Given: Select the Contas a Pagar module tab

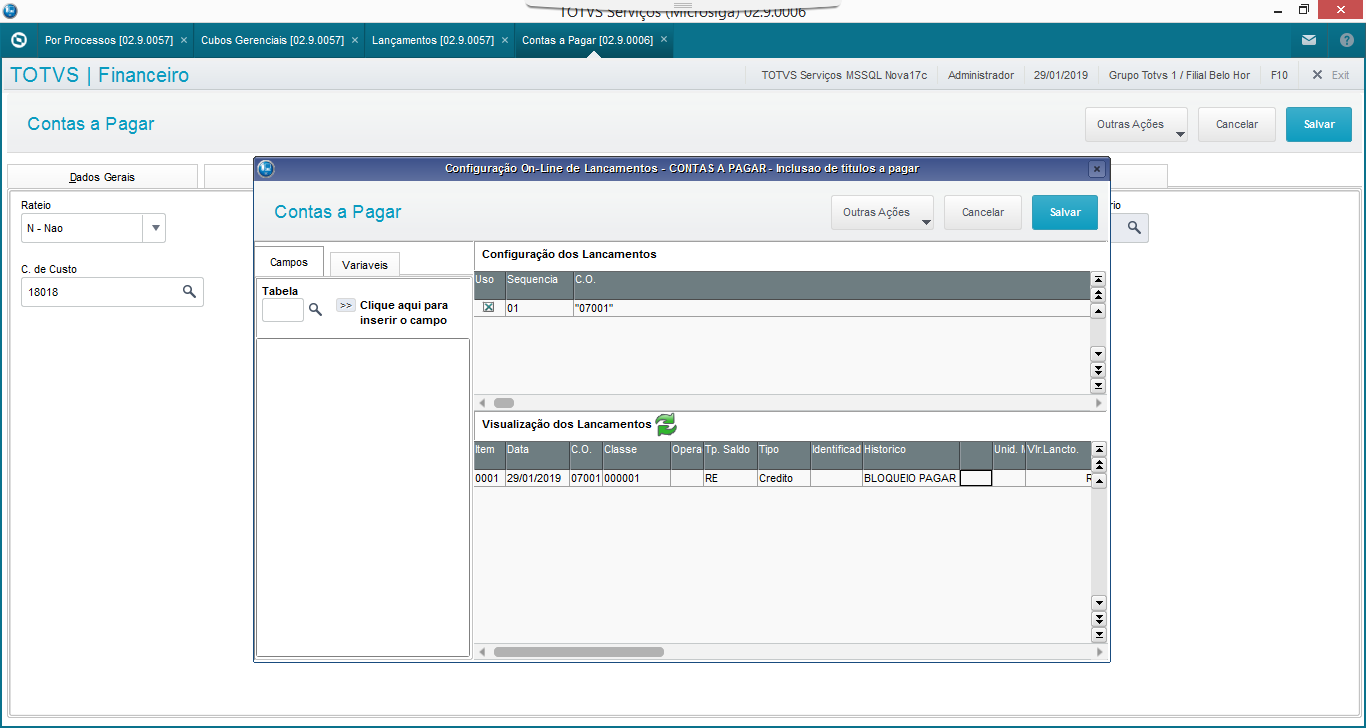Looking at the screenshot, I should [588, 41].
